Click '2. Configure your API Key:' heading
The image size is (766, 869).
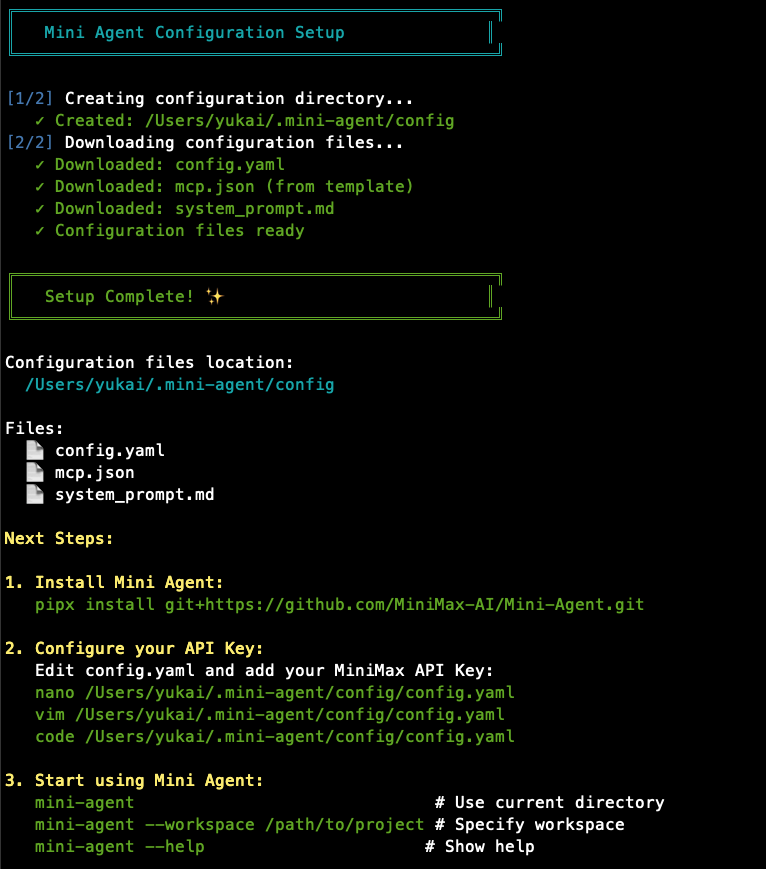click(x=134, y=648)
